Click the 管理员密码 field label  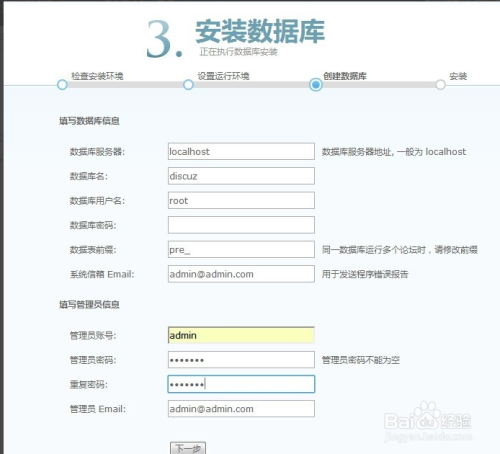pos(93,360)
